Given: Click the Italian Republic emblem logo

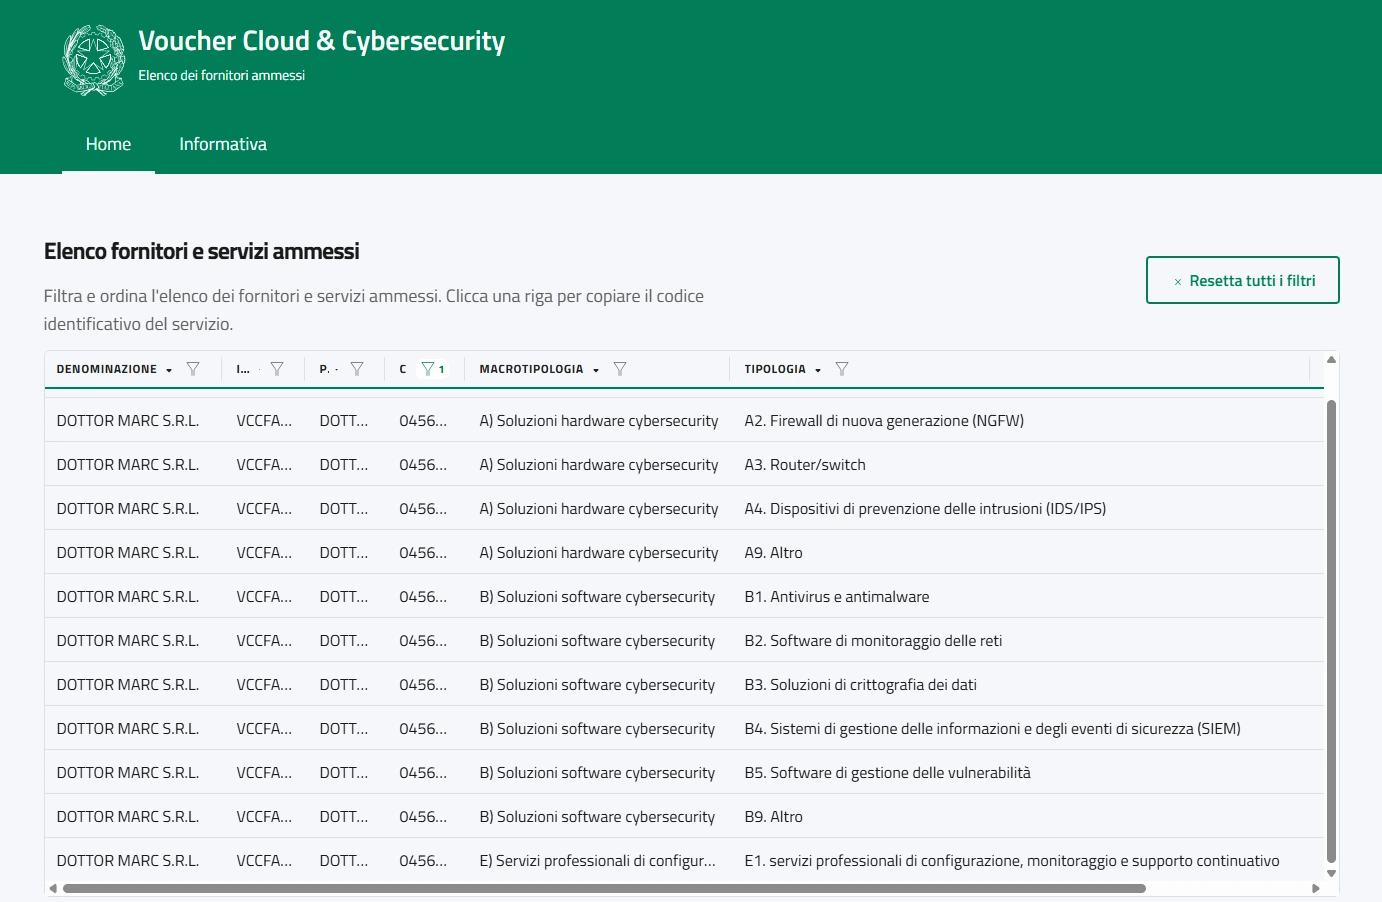Looking at the screenshot, I should click(x=93, y=60).
